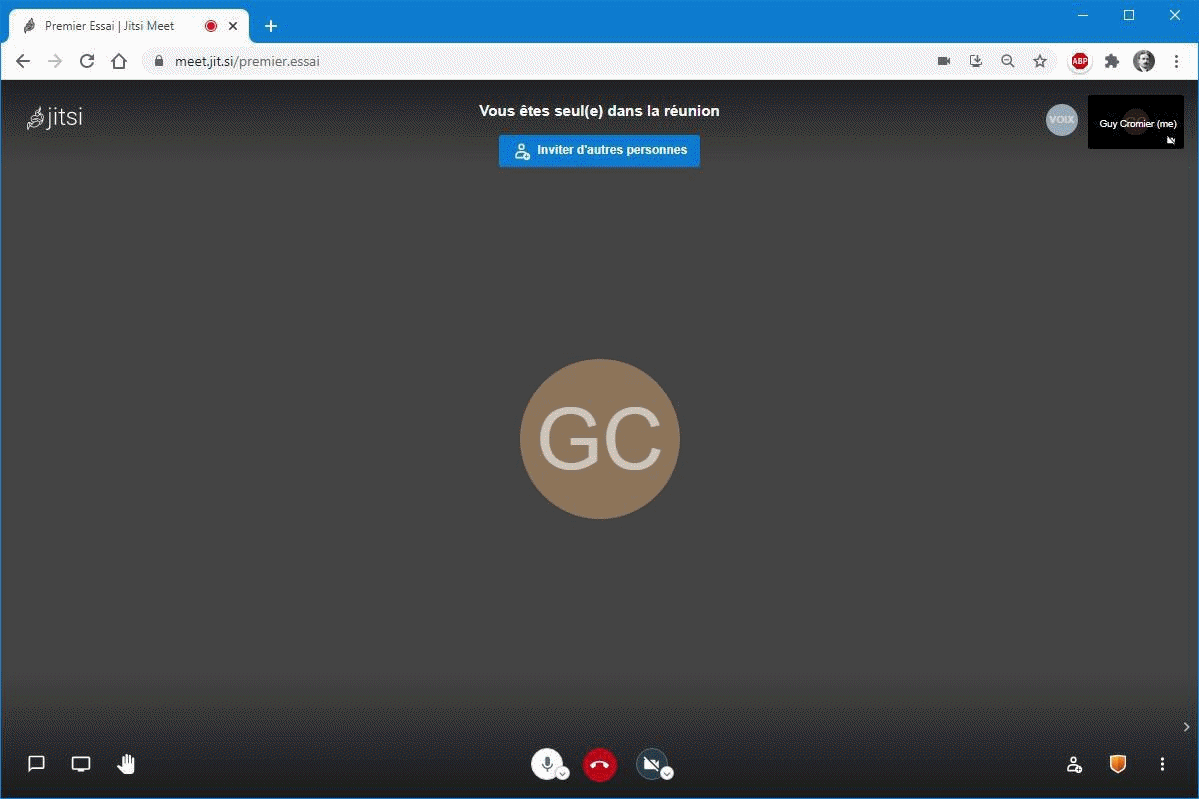This screenshot has height=799, width=1199.
Task: Bookmark this page with star
Action: (1040, 61)
